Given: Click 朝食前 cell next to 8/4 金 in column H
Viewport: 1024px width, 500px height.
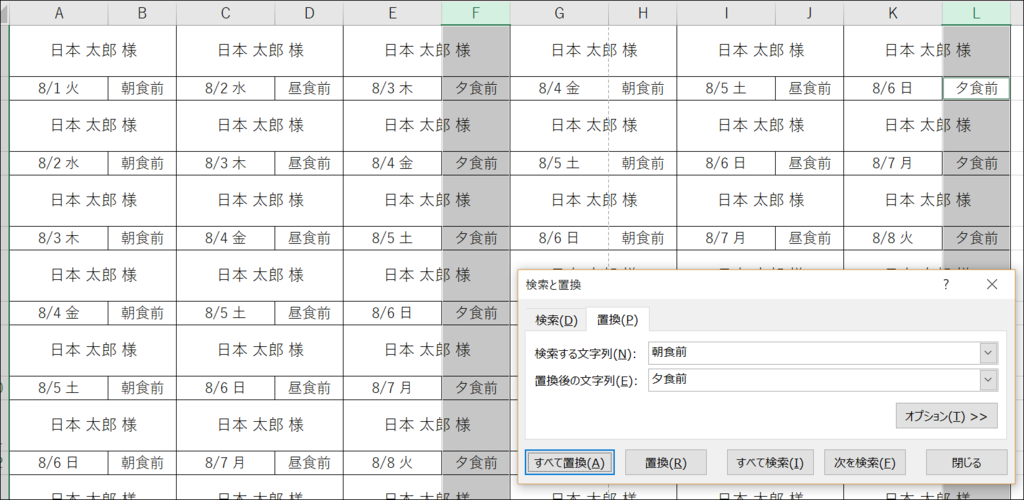Looking at the screenshot, I should point(643,88).
